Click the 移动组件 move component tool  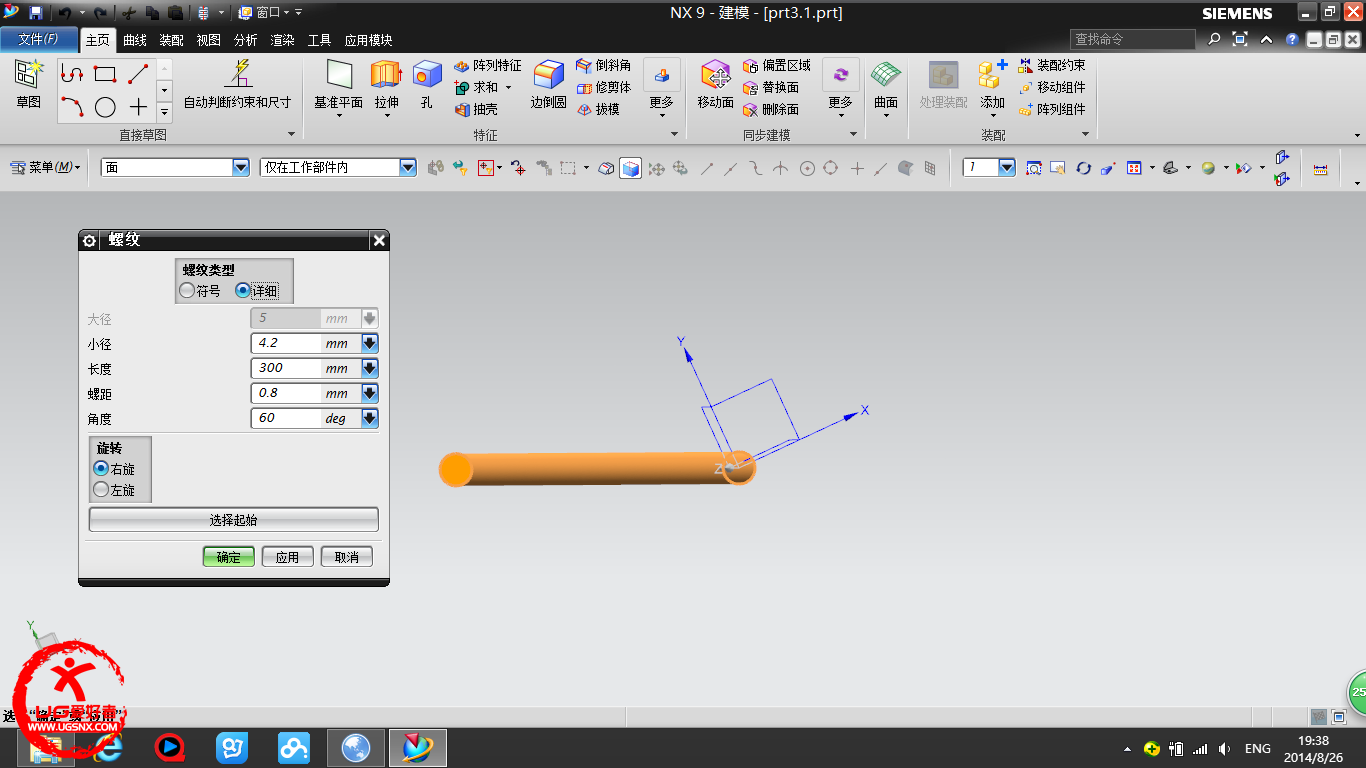click(x=1051, y=87)
